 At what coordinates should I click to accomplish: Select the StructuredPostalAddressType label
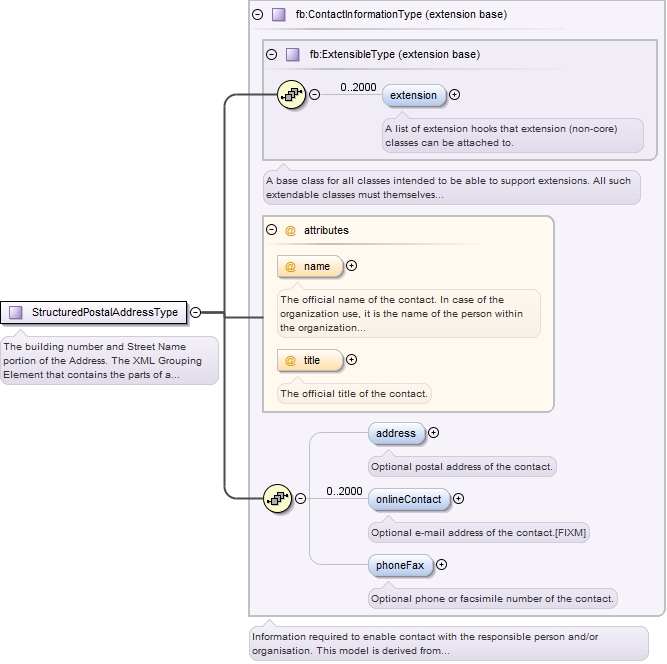pos(104,312)
